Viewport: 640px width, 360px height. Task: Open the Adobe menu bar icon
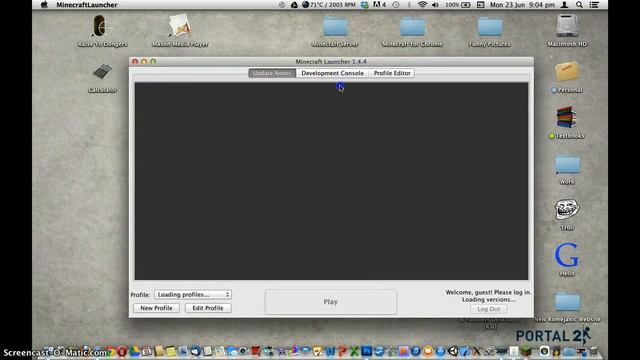tap(379, 5)
